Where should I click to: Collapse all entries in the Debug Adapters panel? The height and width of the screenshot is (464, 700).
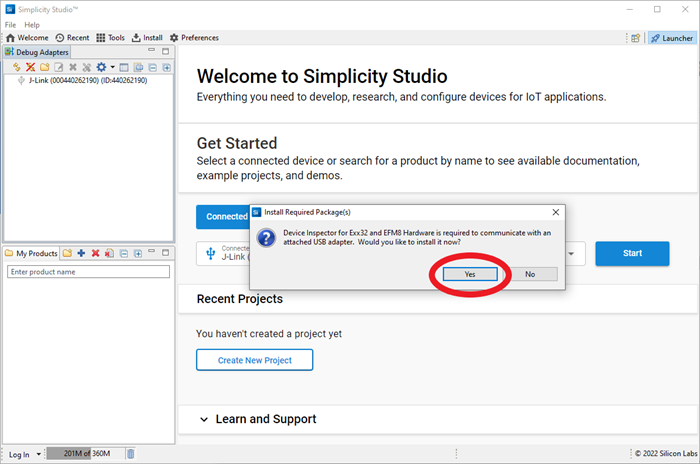[x=153, y=67]
